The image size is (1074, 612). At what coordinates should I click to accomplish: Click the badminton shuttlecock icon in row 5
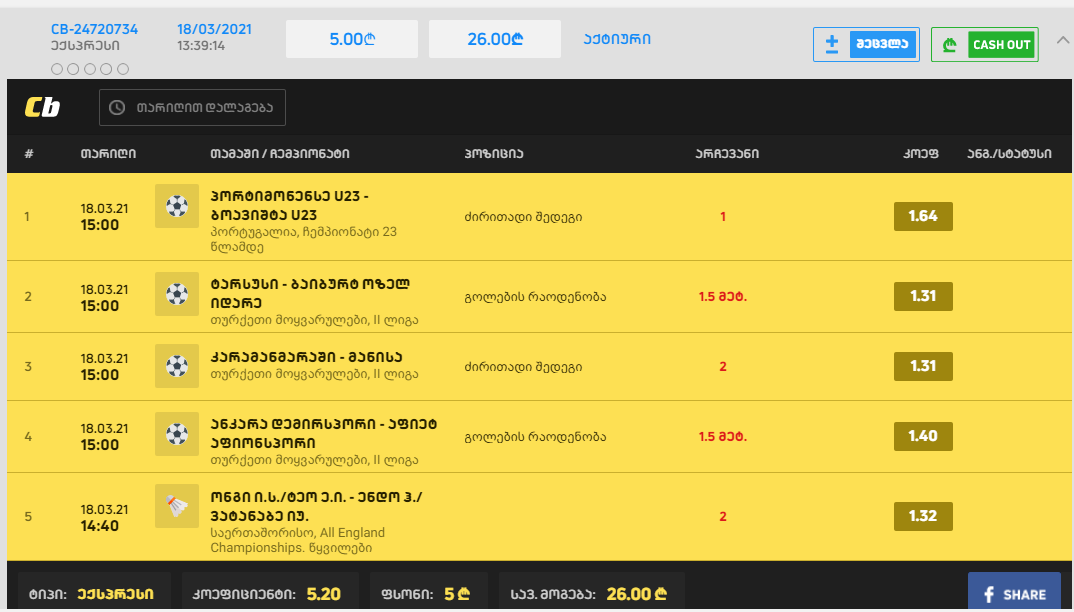[177, 507]
